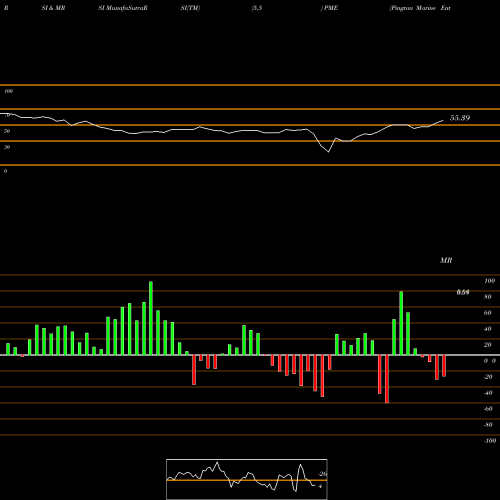Click the -26 label in the mini chart
Image resolution: width=500 pixels, height=500 pixels.
322,474
